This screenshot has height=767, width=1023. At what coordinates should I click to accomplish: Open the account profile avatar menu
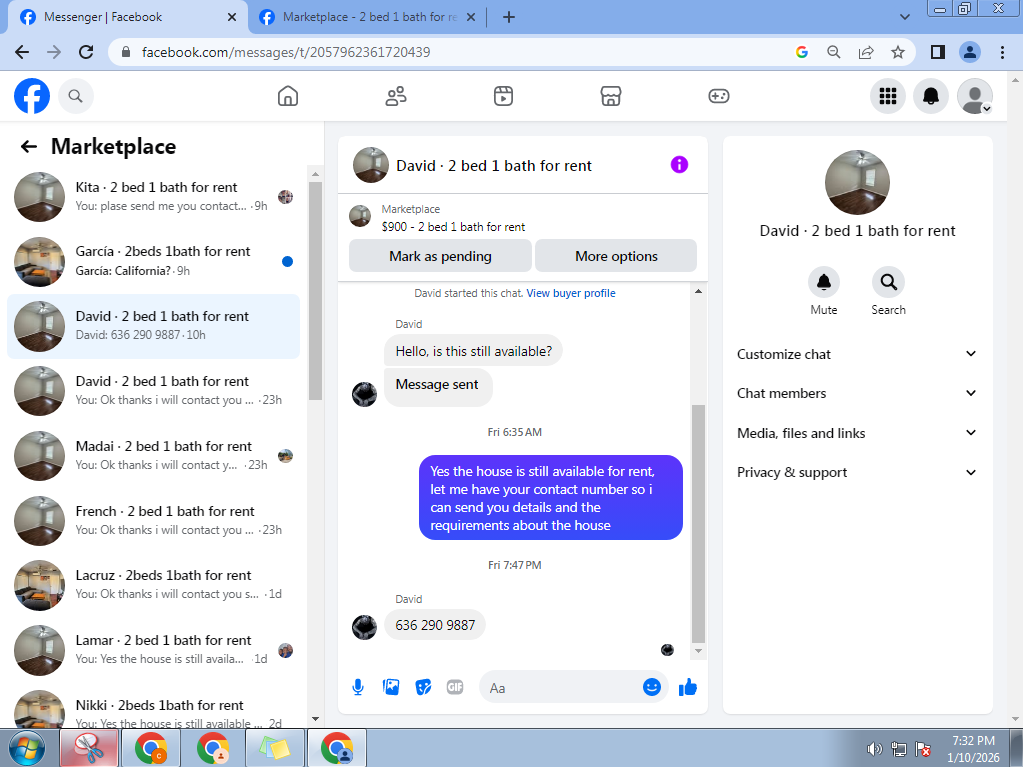(x=974, y=97)
